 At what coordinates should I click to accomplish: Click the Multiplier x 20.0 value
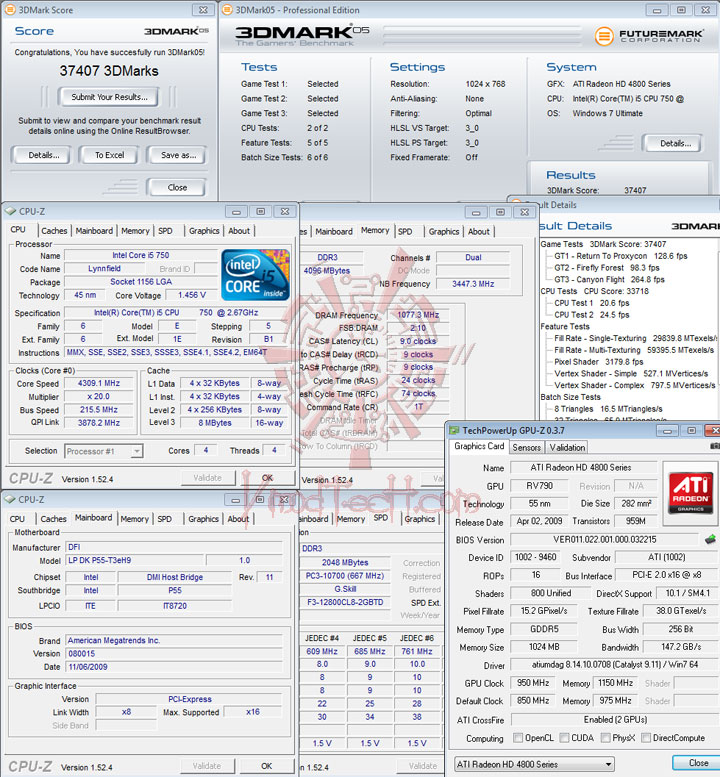pos(99,396)
